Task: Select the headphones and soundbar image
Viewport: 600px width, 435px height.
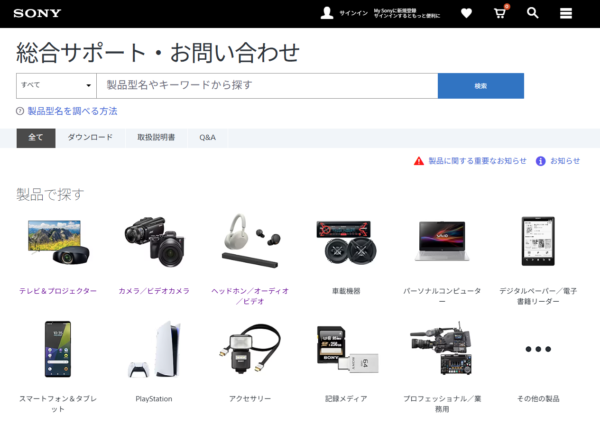Action: 251,240
